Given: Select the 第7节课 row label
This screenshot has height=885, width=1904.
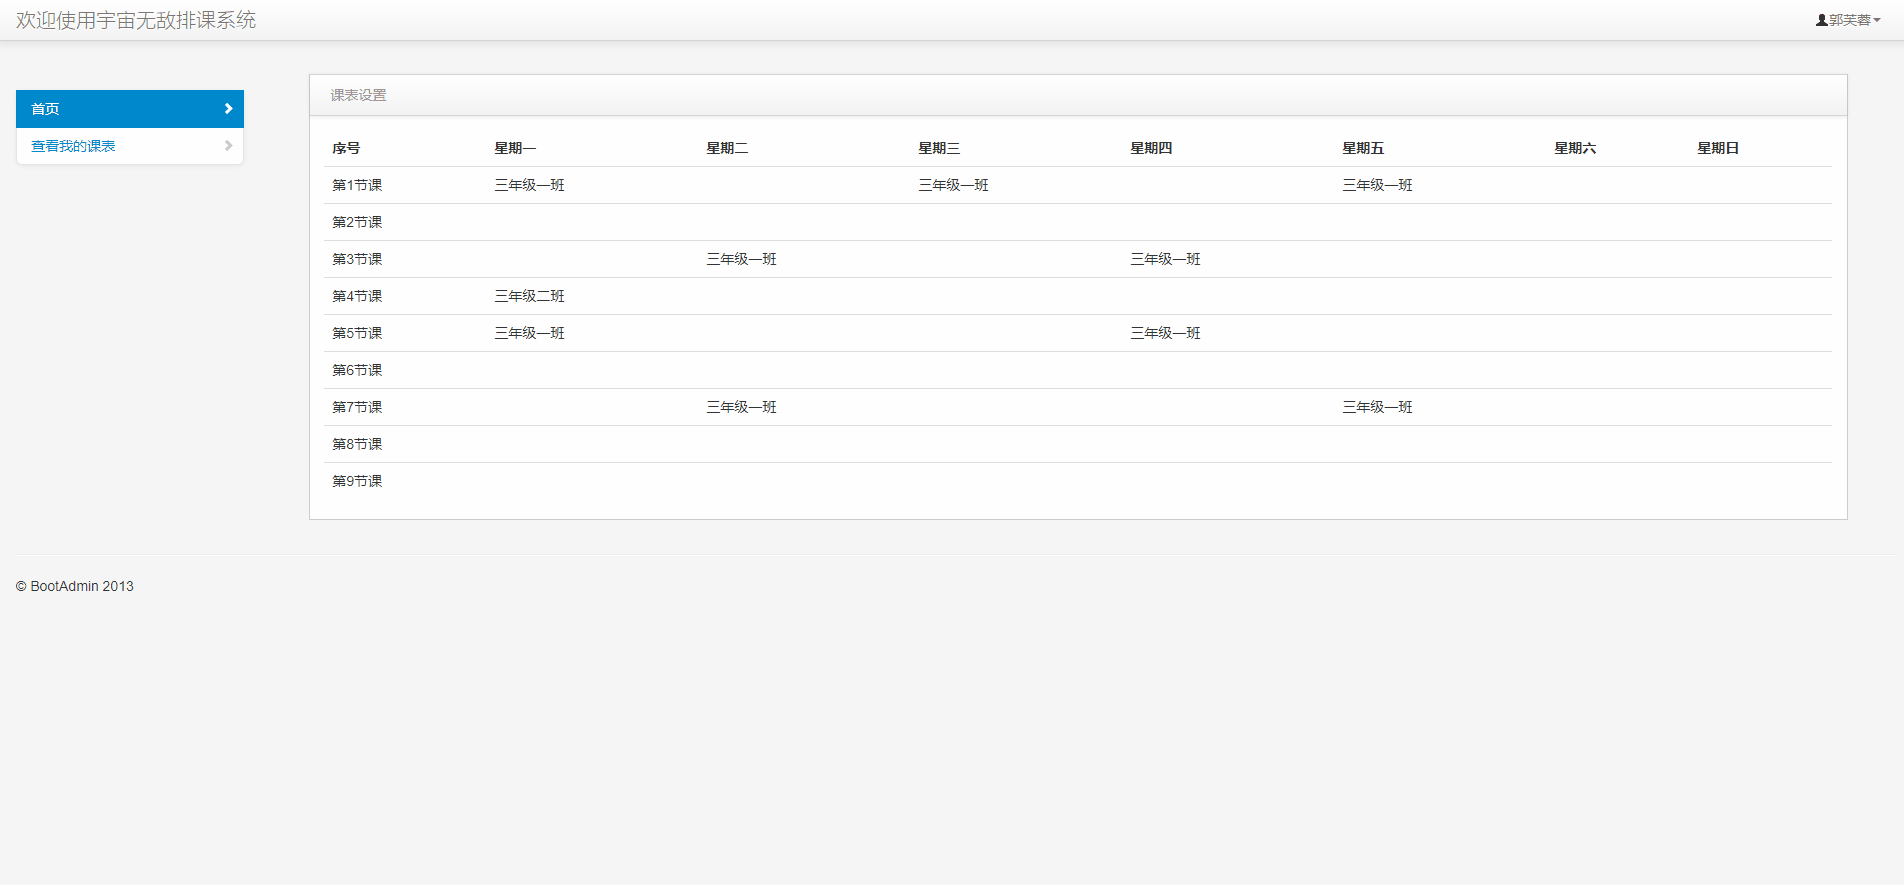Looking at the screenshot, I should click(x=357, y=407).
